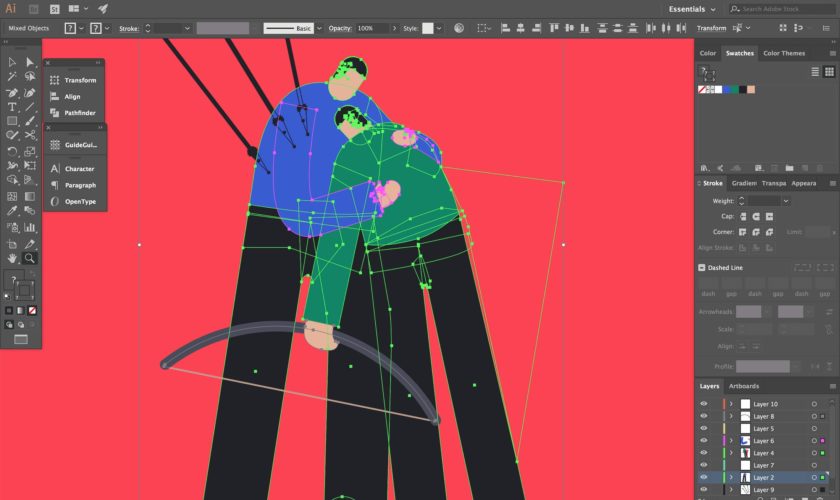Enable the Dashed Line checkbox
The height and width of the screenshot is (500, 840).
[x=702, y=267]
